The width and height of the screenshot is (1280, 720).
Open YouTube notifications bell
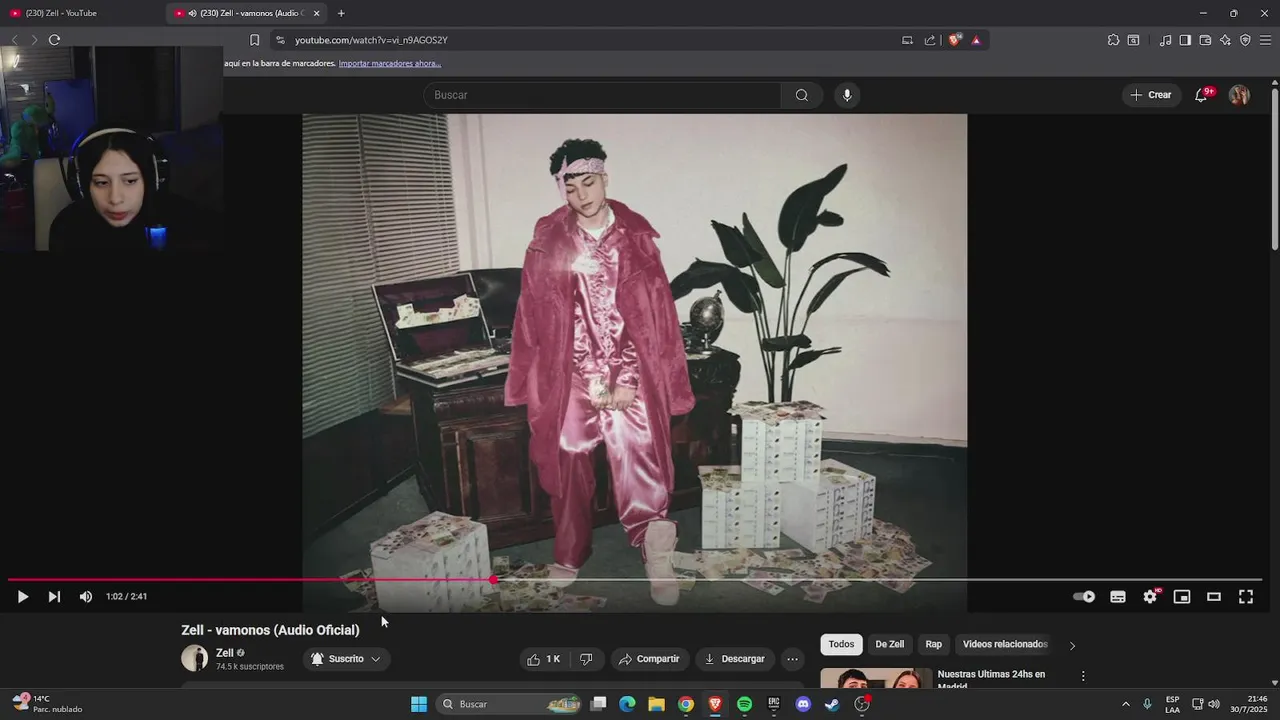coord(1202,95)
